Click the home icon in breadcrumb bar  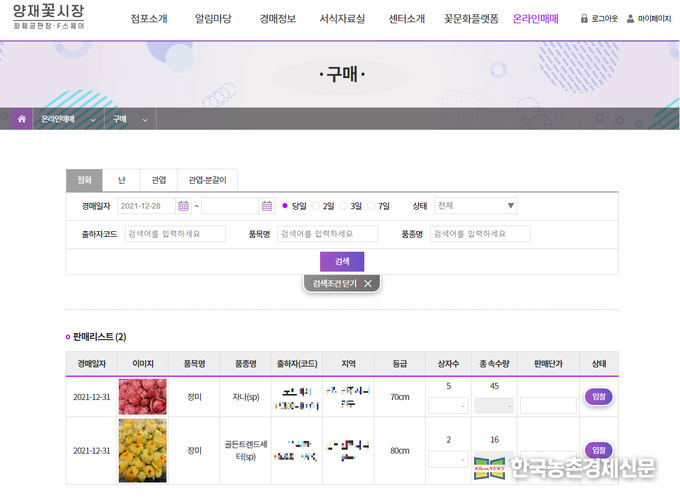point(22,119)
